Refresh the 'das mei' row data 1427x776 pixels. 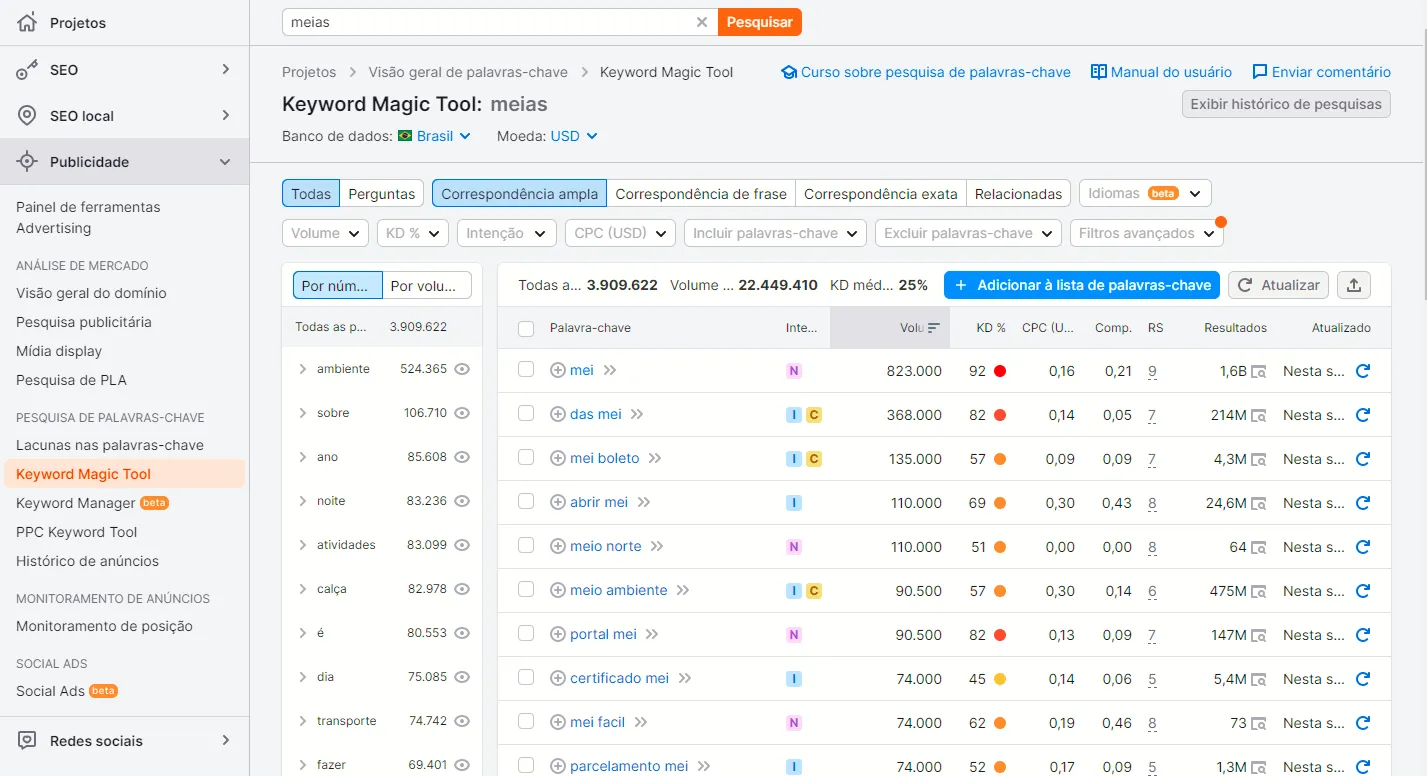(x=1362, y=415)
